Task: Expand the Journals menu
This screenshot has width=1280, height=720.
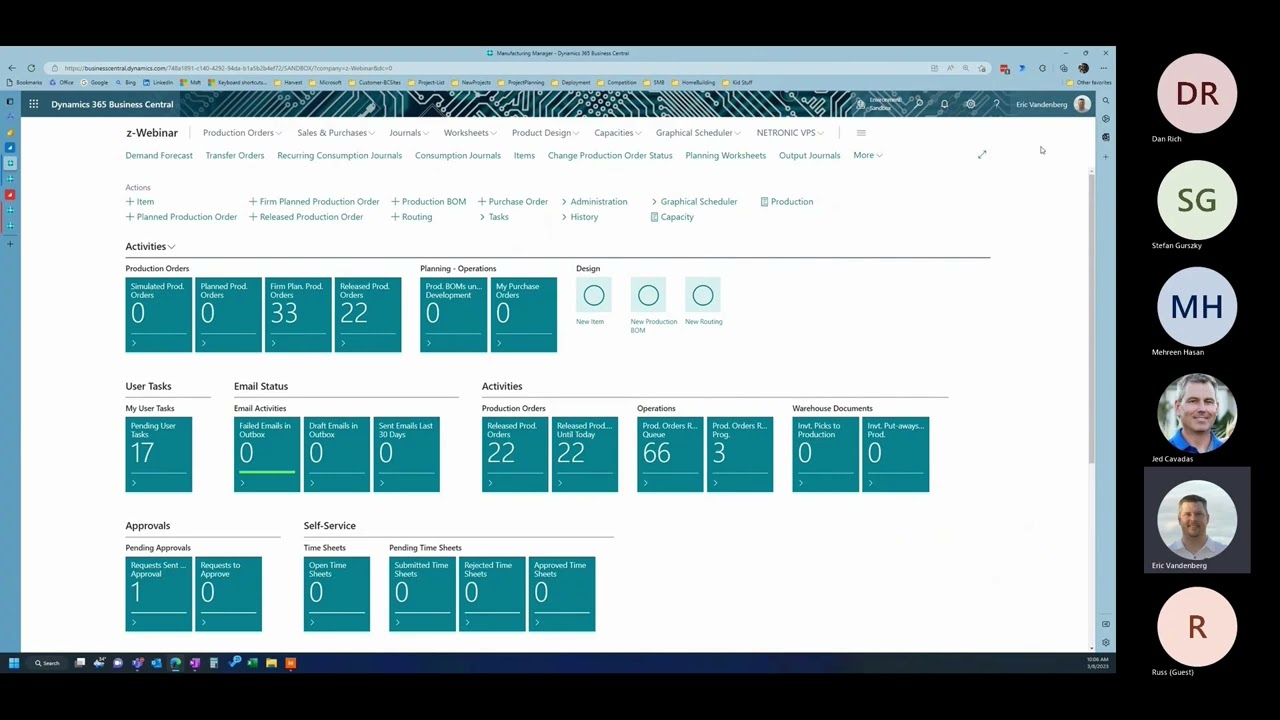Action: pyautogui.click(x=409, y=133)
